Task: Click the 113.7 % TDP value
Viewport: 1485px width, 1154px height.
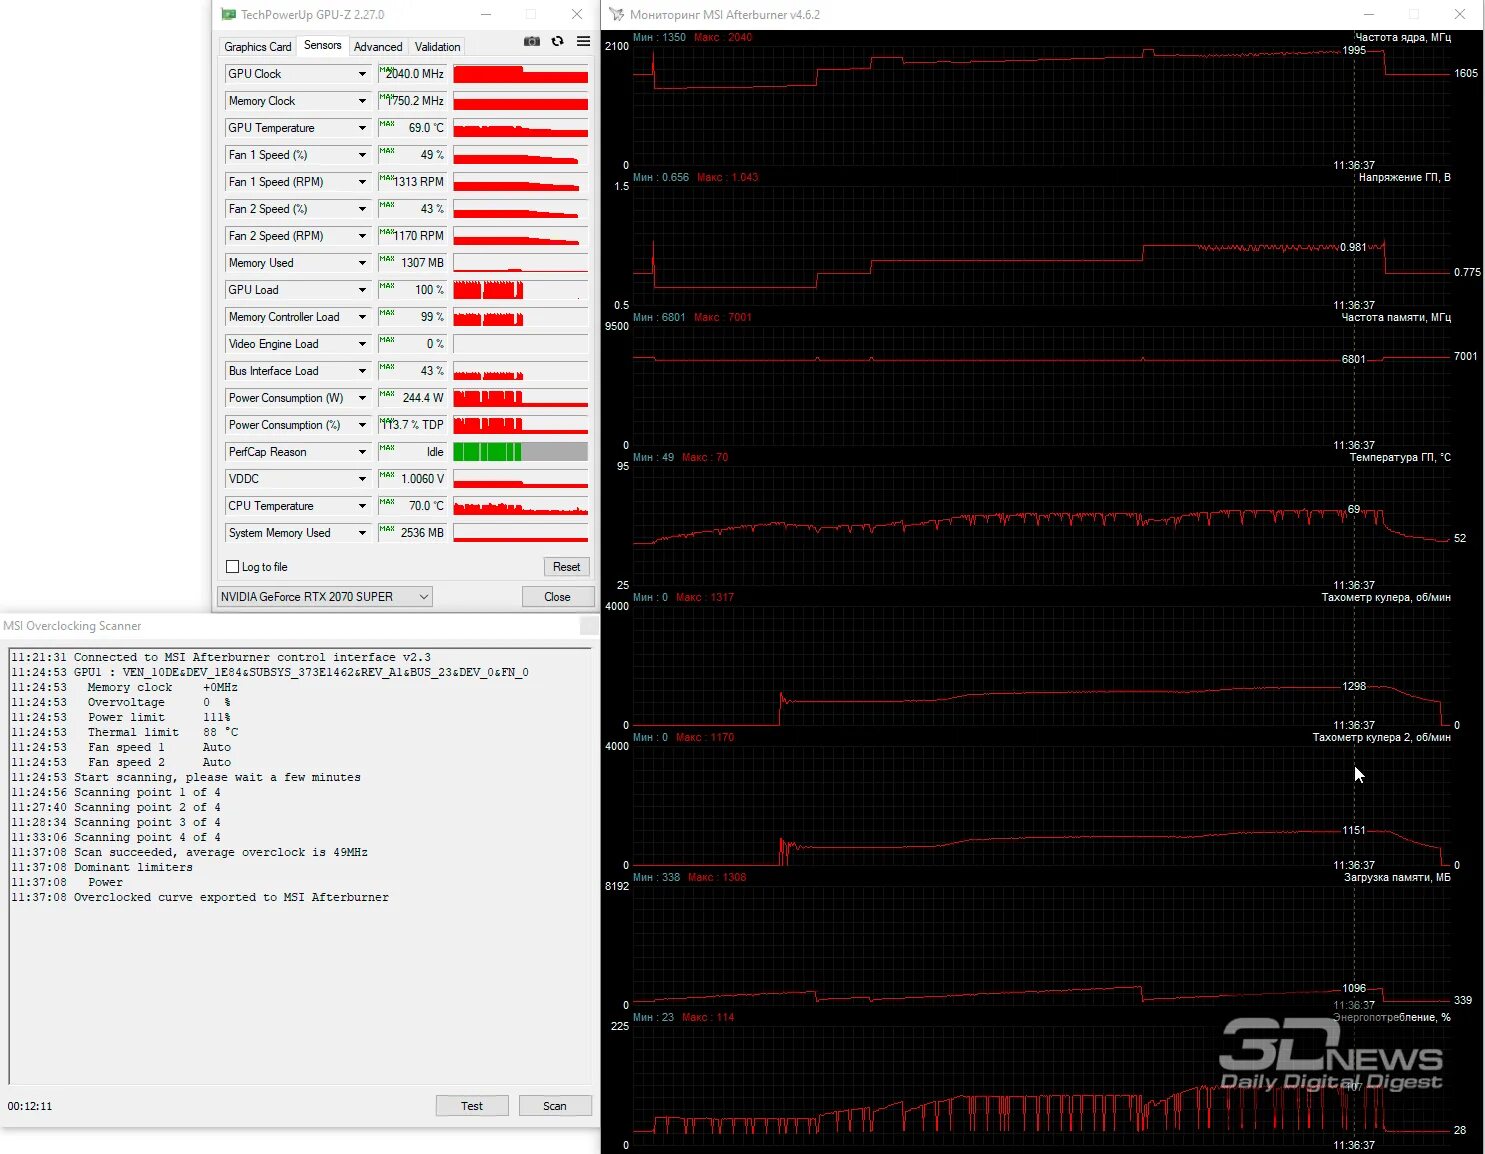Action: (412, 425)
